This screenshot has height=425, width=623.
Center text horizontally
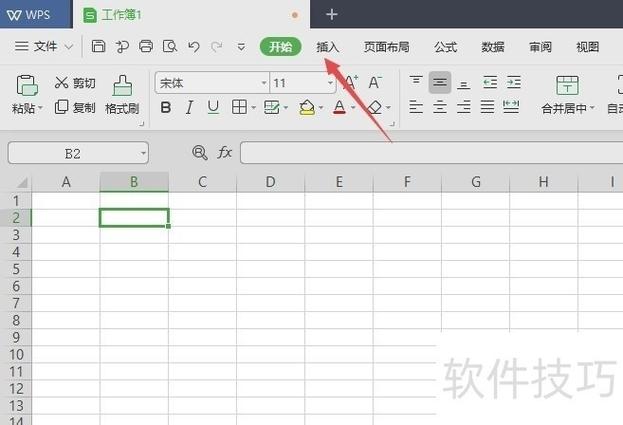click(440, 107)
